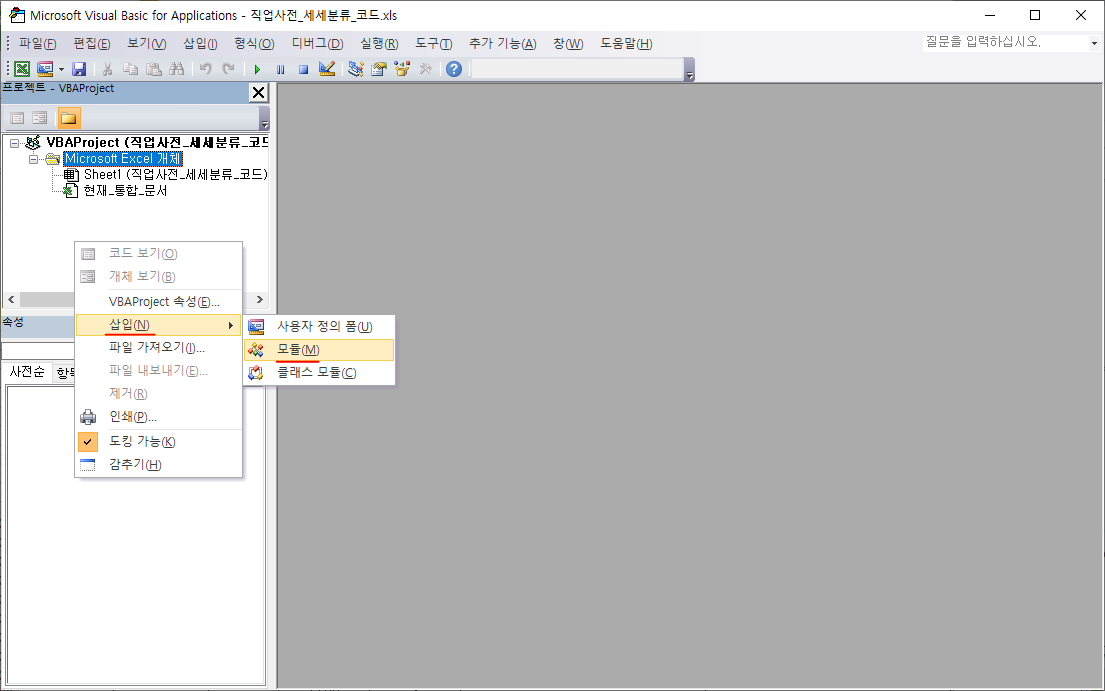Viewport: 1105px width, 691px height.
Task: Choose 인쇄(P)... in context menu
Action: coord(159,417)
